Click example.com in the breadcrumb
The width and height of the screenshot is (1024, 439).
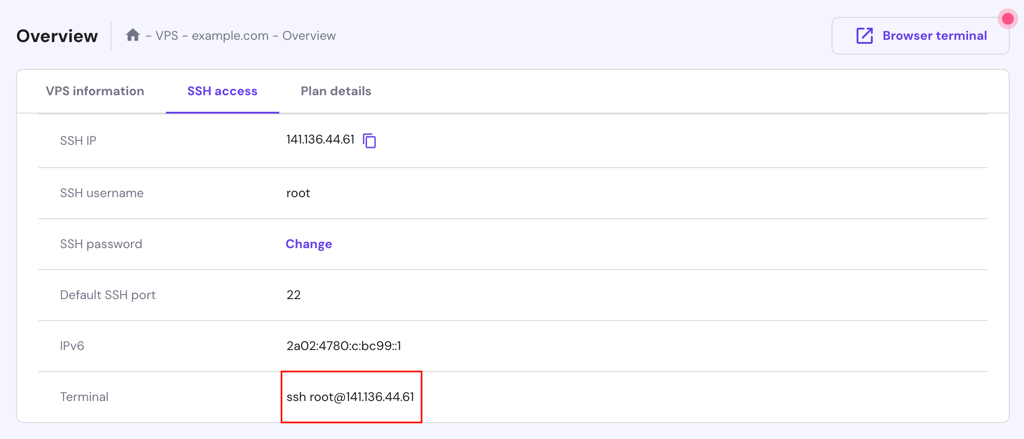(x=230, y=36)
